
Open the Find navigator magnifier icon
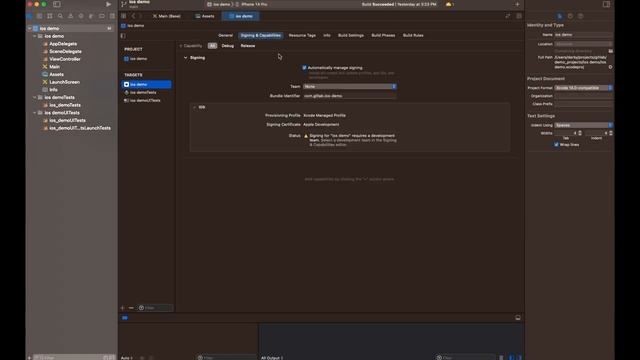tap(60, 16)
